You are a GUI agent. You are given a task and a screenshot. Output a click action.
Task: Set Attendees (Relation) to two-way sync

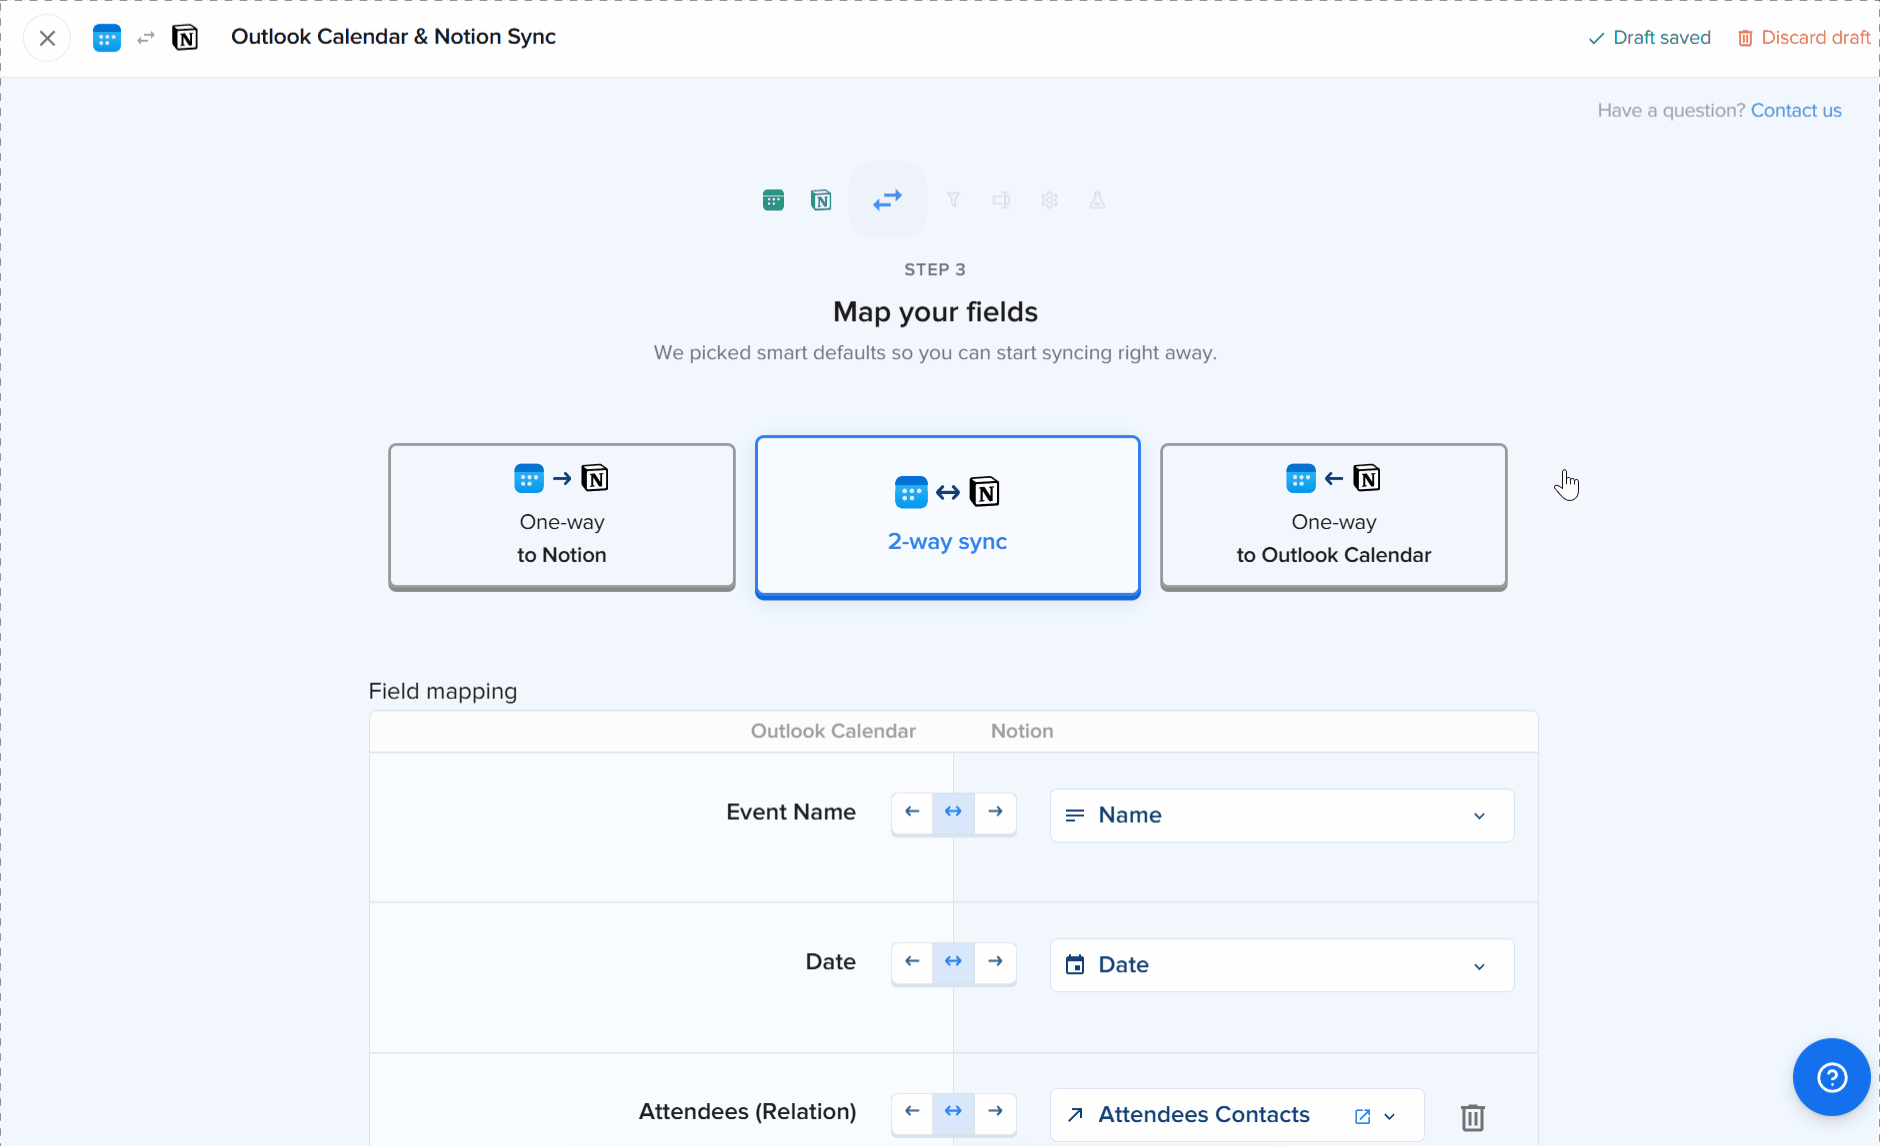click(x=953, y=1112)
